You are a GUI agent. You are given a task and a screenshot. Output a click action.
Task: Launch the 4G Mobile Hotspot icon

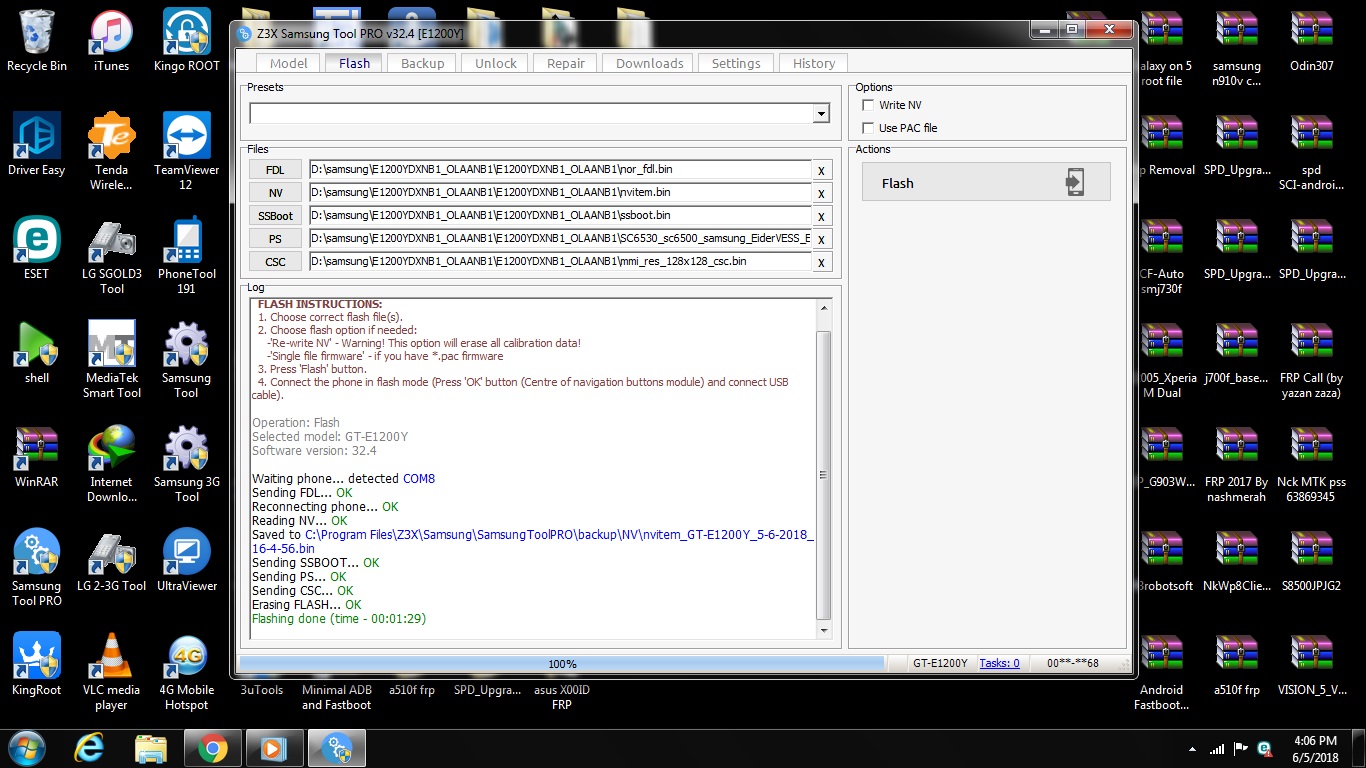pos(186,671)
